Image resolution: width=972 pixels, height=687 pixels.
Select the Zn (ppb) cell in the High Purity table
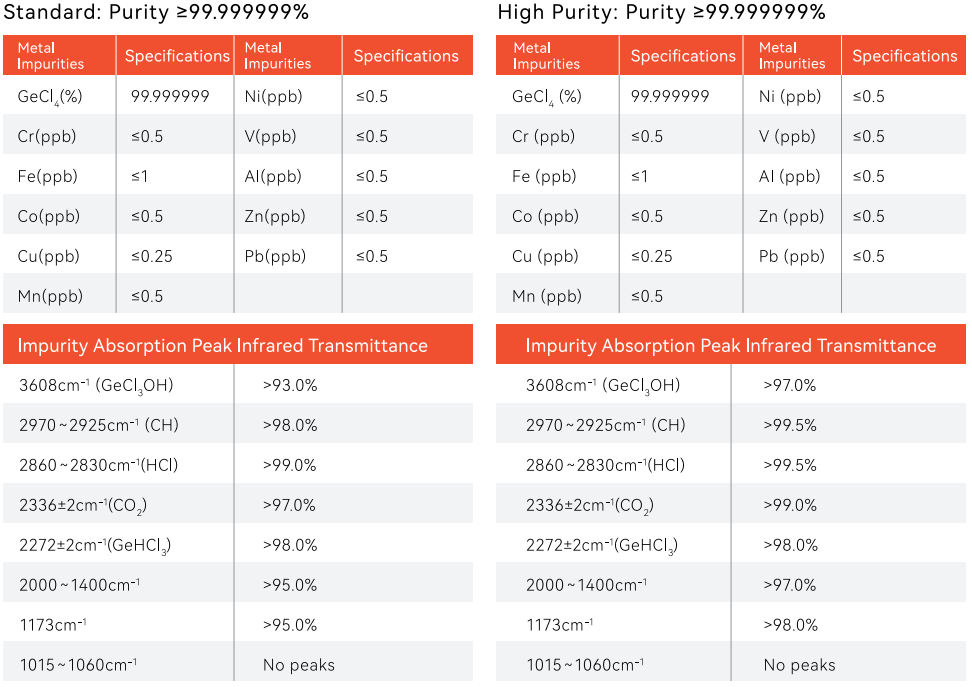(x=792, y=216)
